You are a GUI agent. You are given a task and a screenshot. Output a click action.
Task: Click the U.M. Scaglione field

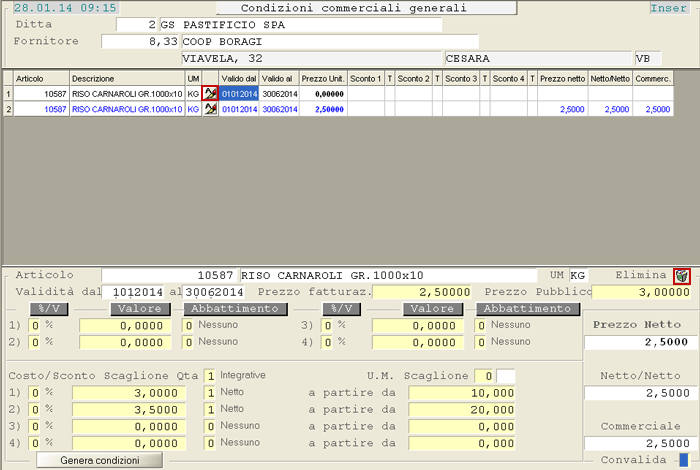484,376
